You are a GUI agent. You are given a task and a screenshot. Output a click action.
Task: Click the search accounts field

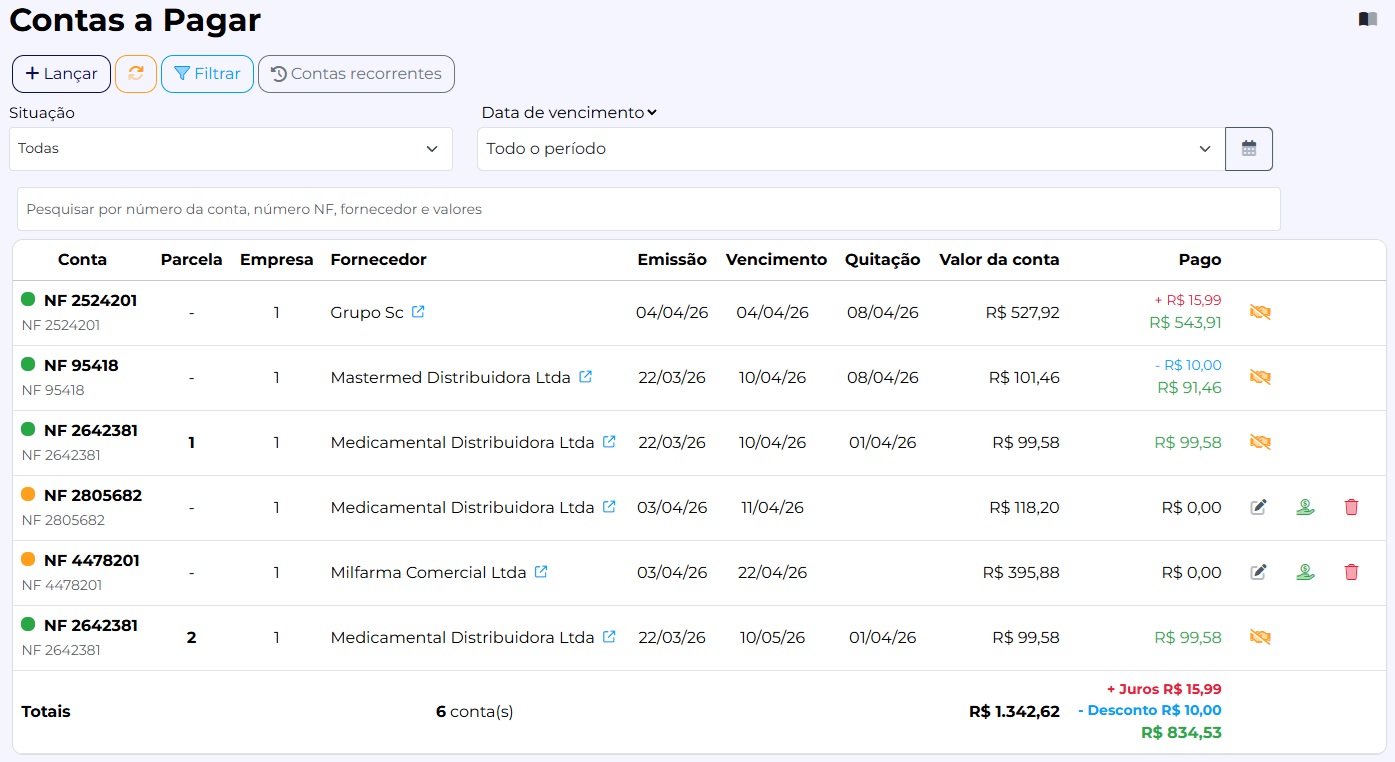pos(649,209)
